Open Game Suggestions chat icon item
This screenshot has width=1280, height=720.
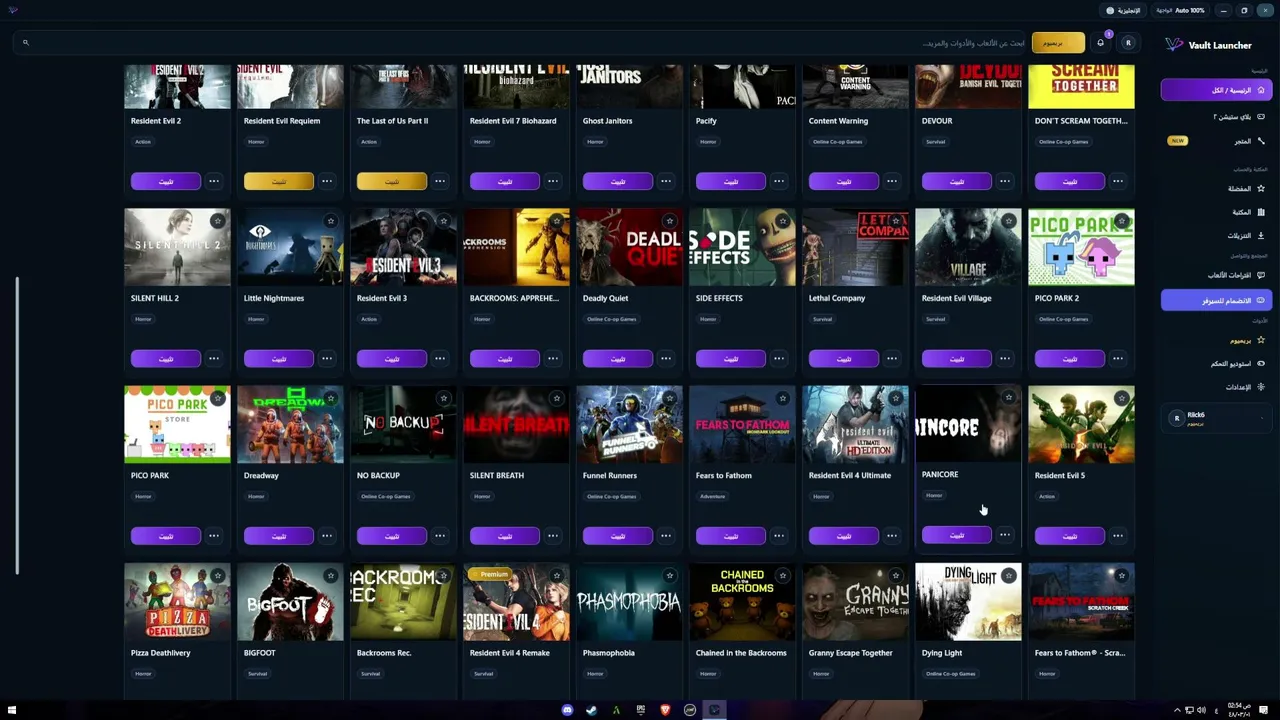coord(1216,275)
